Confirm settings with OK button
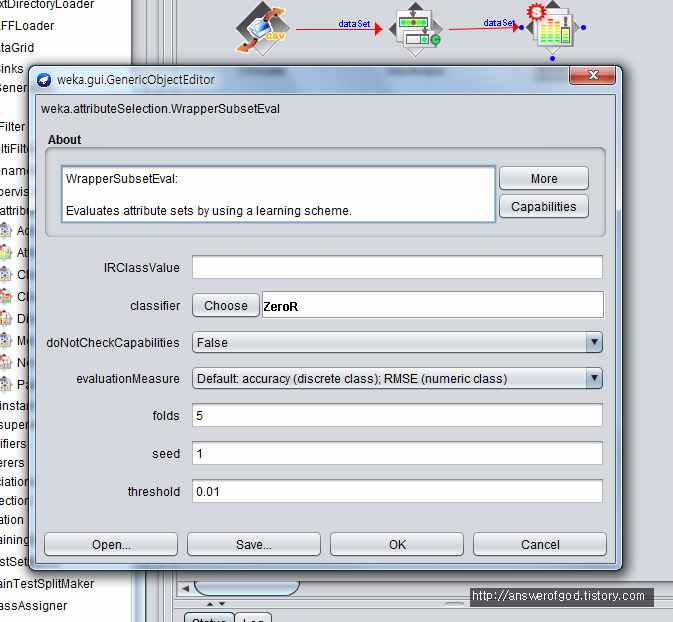The height and width of the screenshot is (622, 673). [397, 544]
